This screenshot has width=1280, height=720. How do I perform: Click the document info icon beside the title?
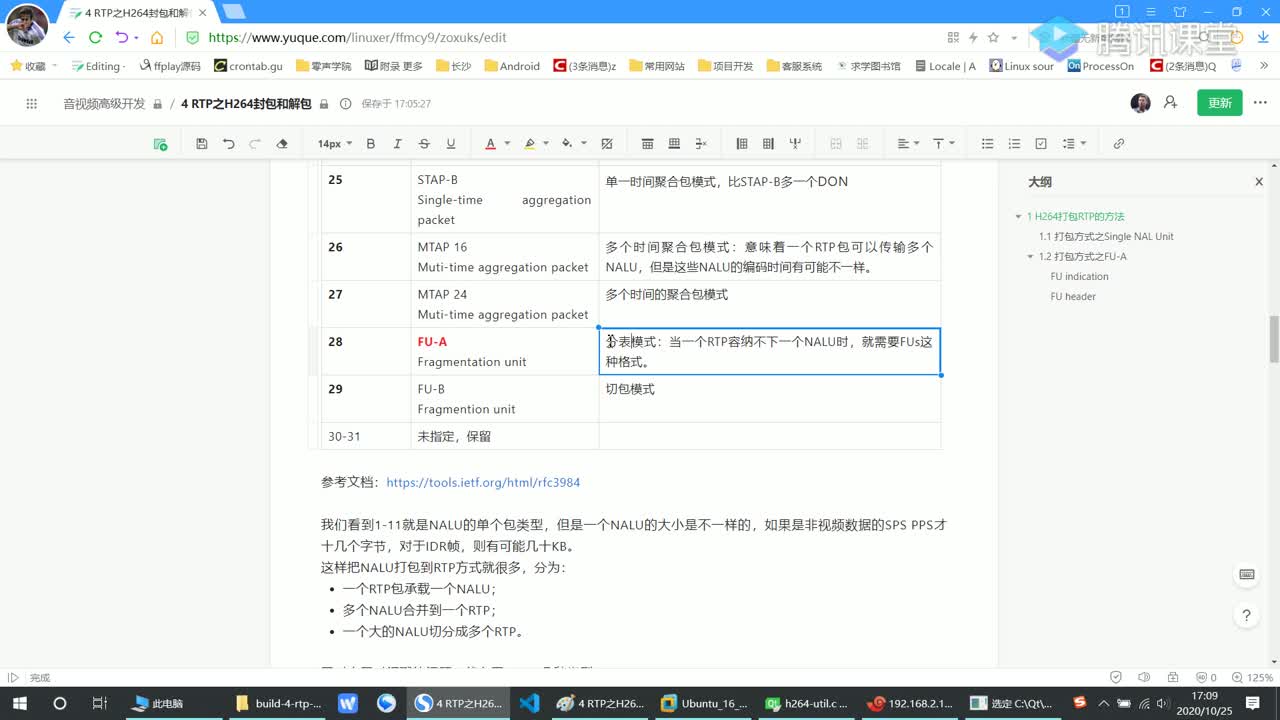346,104
